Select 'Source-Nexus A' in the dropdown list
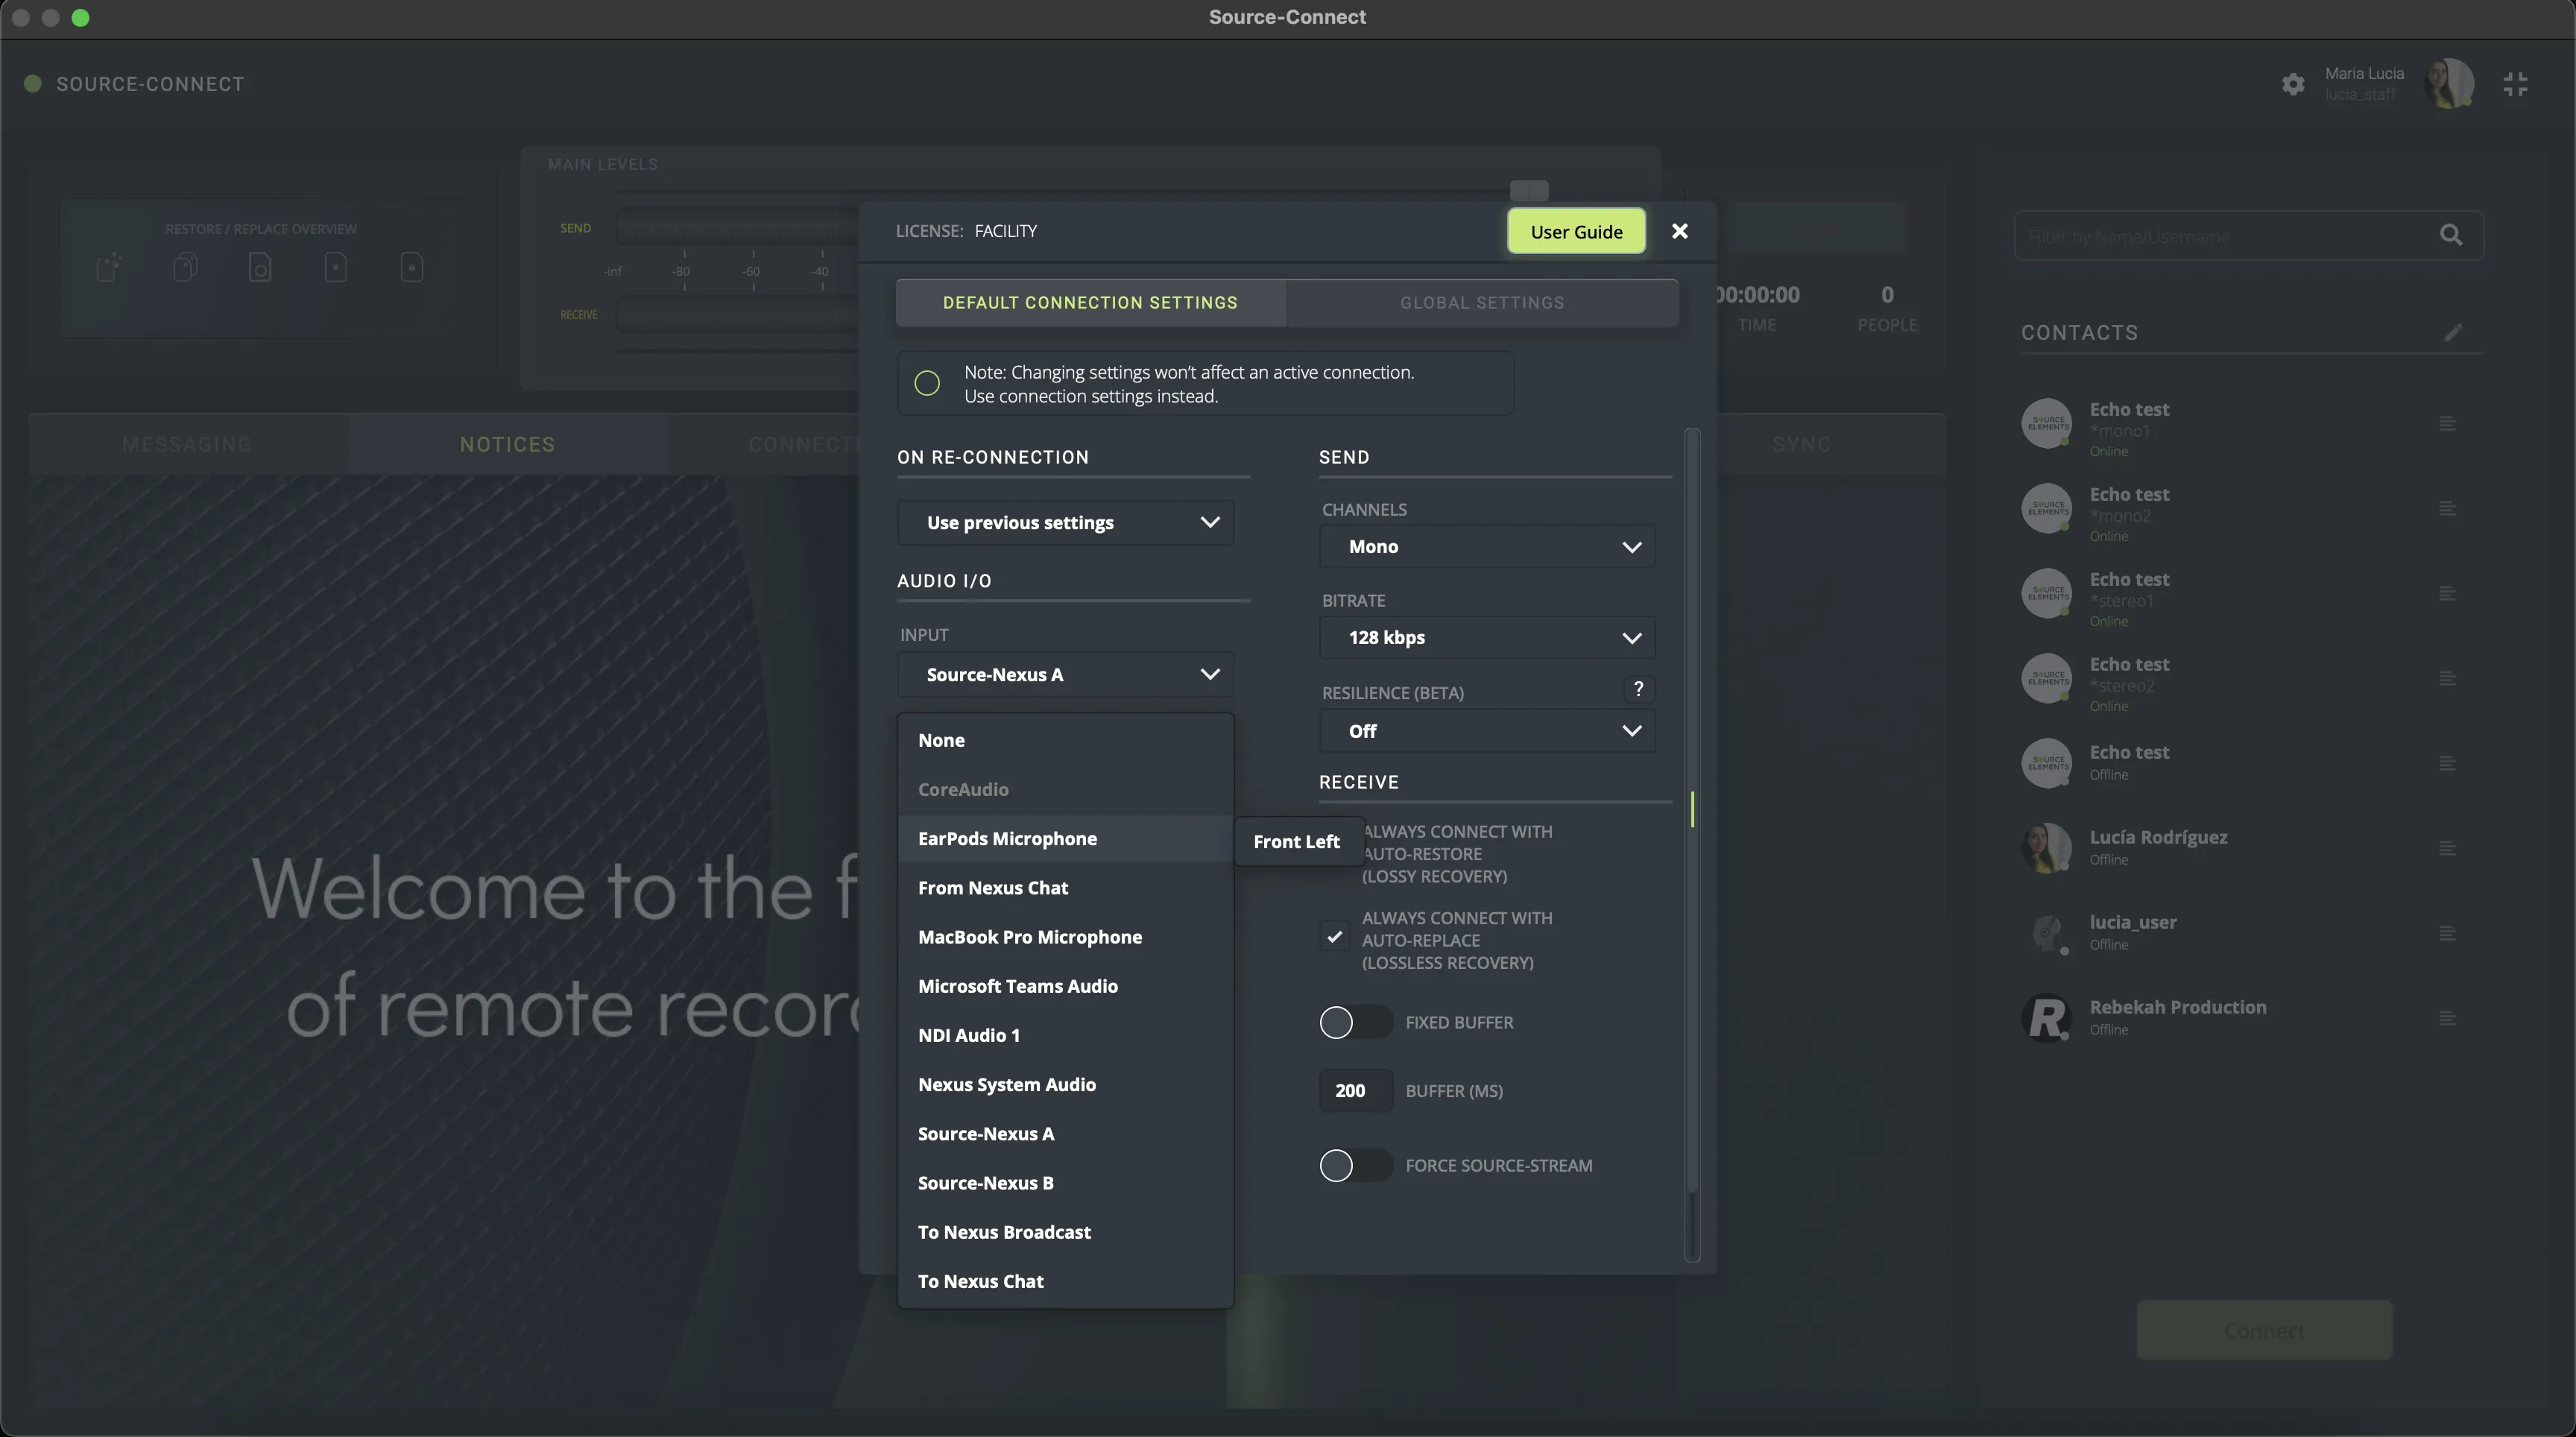This screenshot has height=1437, width=2576. [x=1066, y=1134]
